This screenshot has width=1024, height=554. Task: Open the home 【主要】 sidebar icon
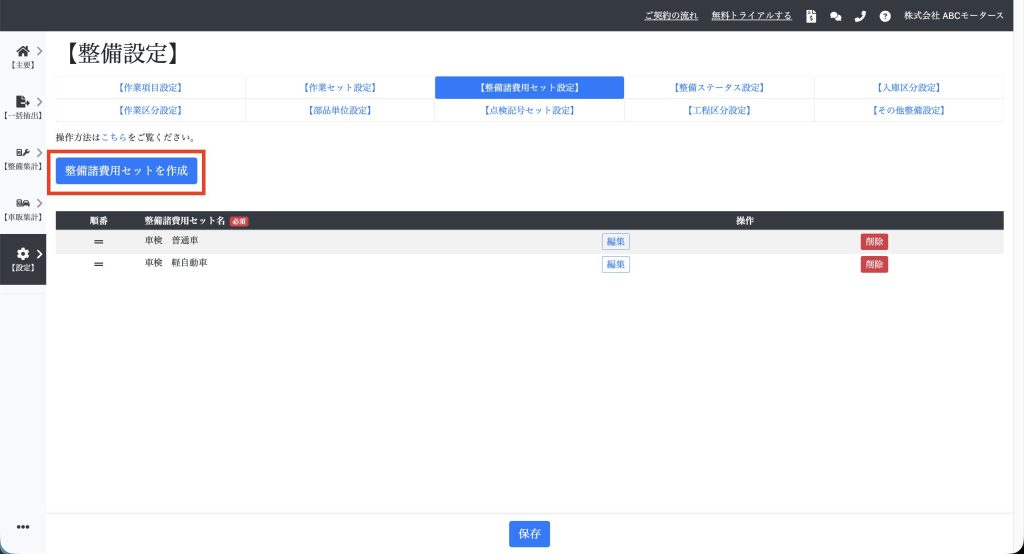pyautogui.click(x=22, y=52)
